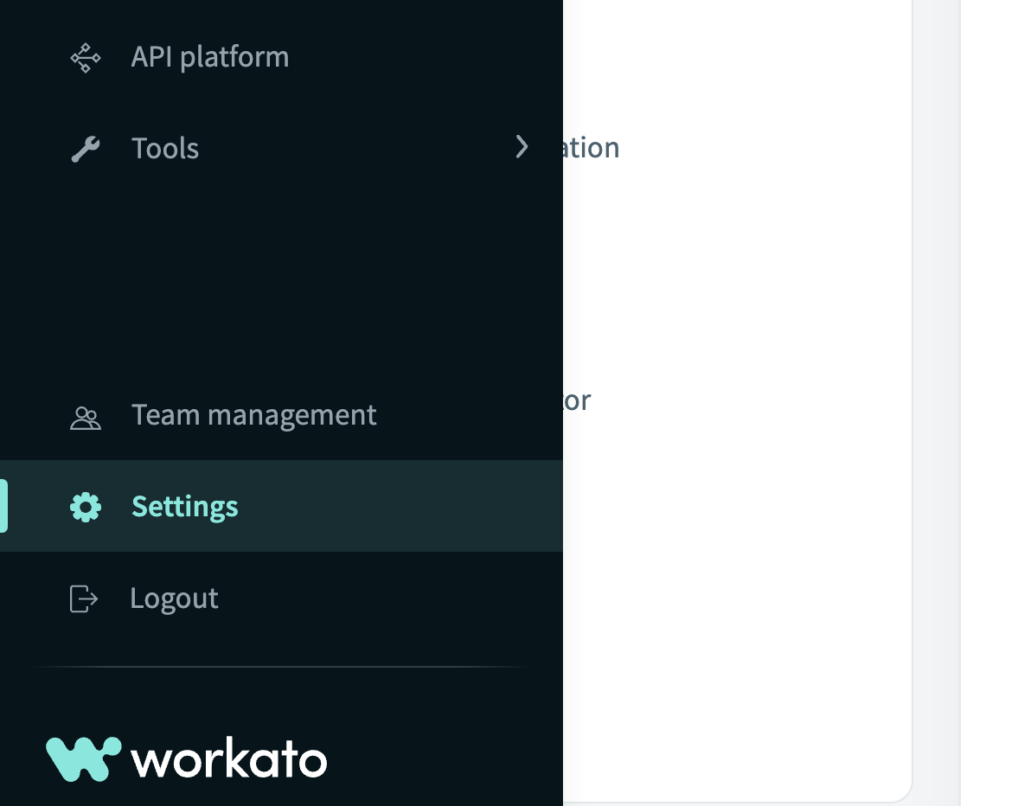
Task: Click Logout to sign out
Action: point(174,598)
